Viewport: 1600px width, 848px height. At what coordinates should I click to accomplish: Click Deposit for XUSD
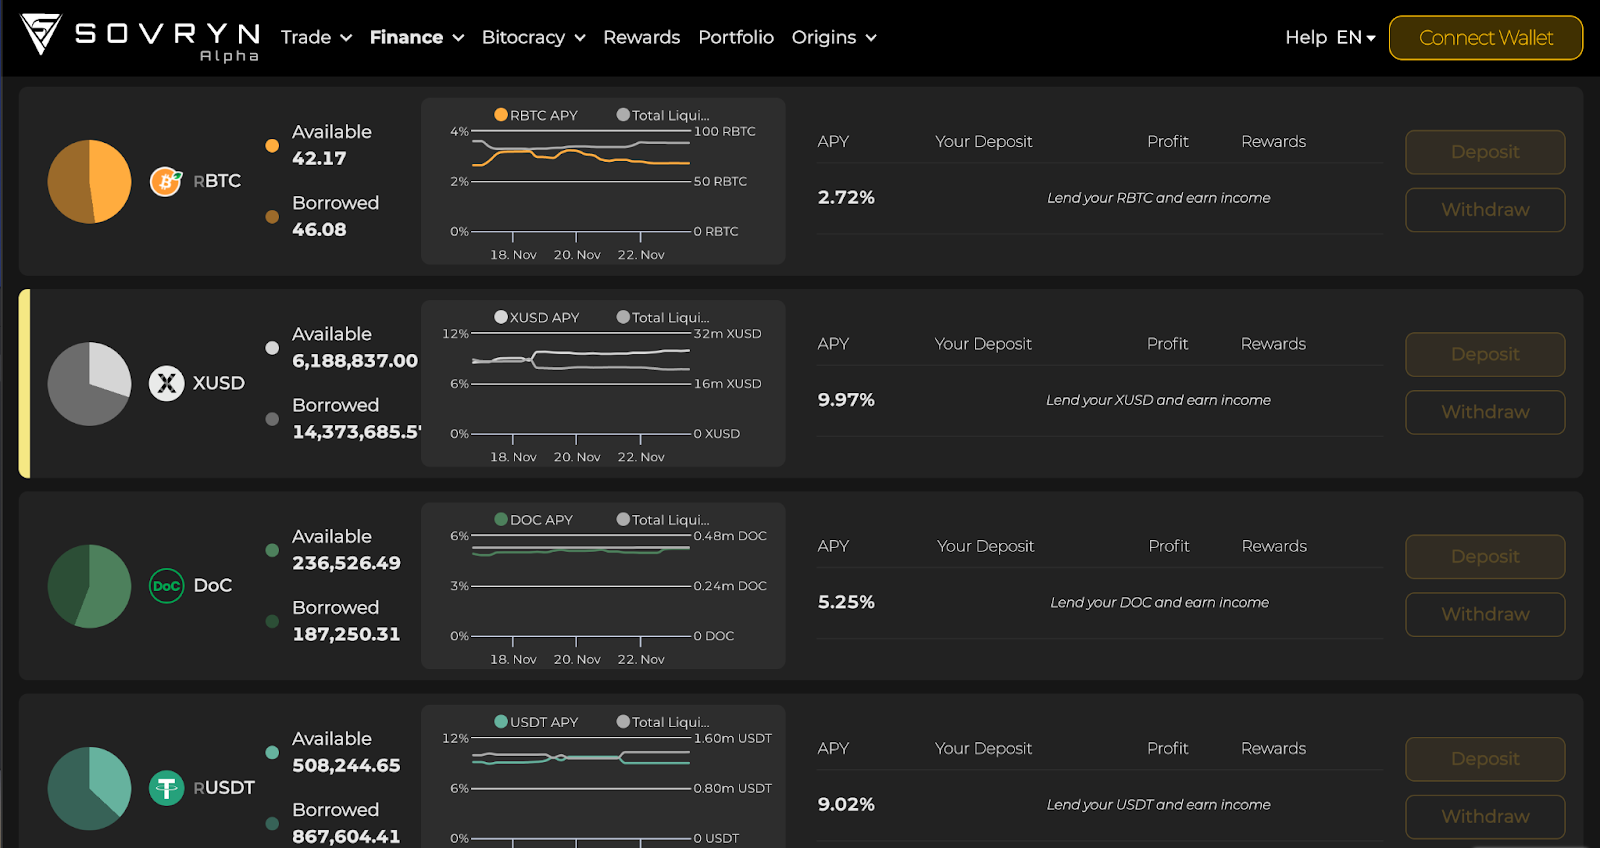(x=1485, y=354)
